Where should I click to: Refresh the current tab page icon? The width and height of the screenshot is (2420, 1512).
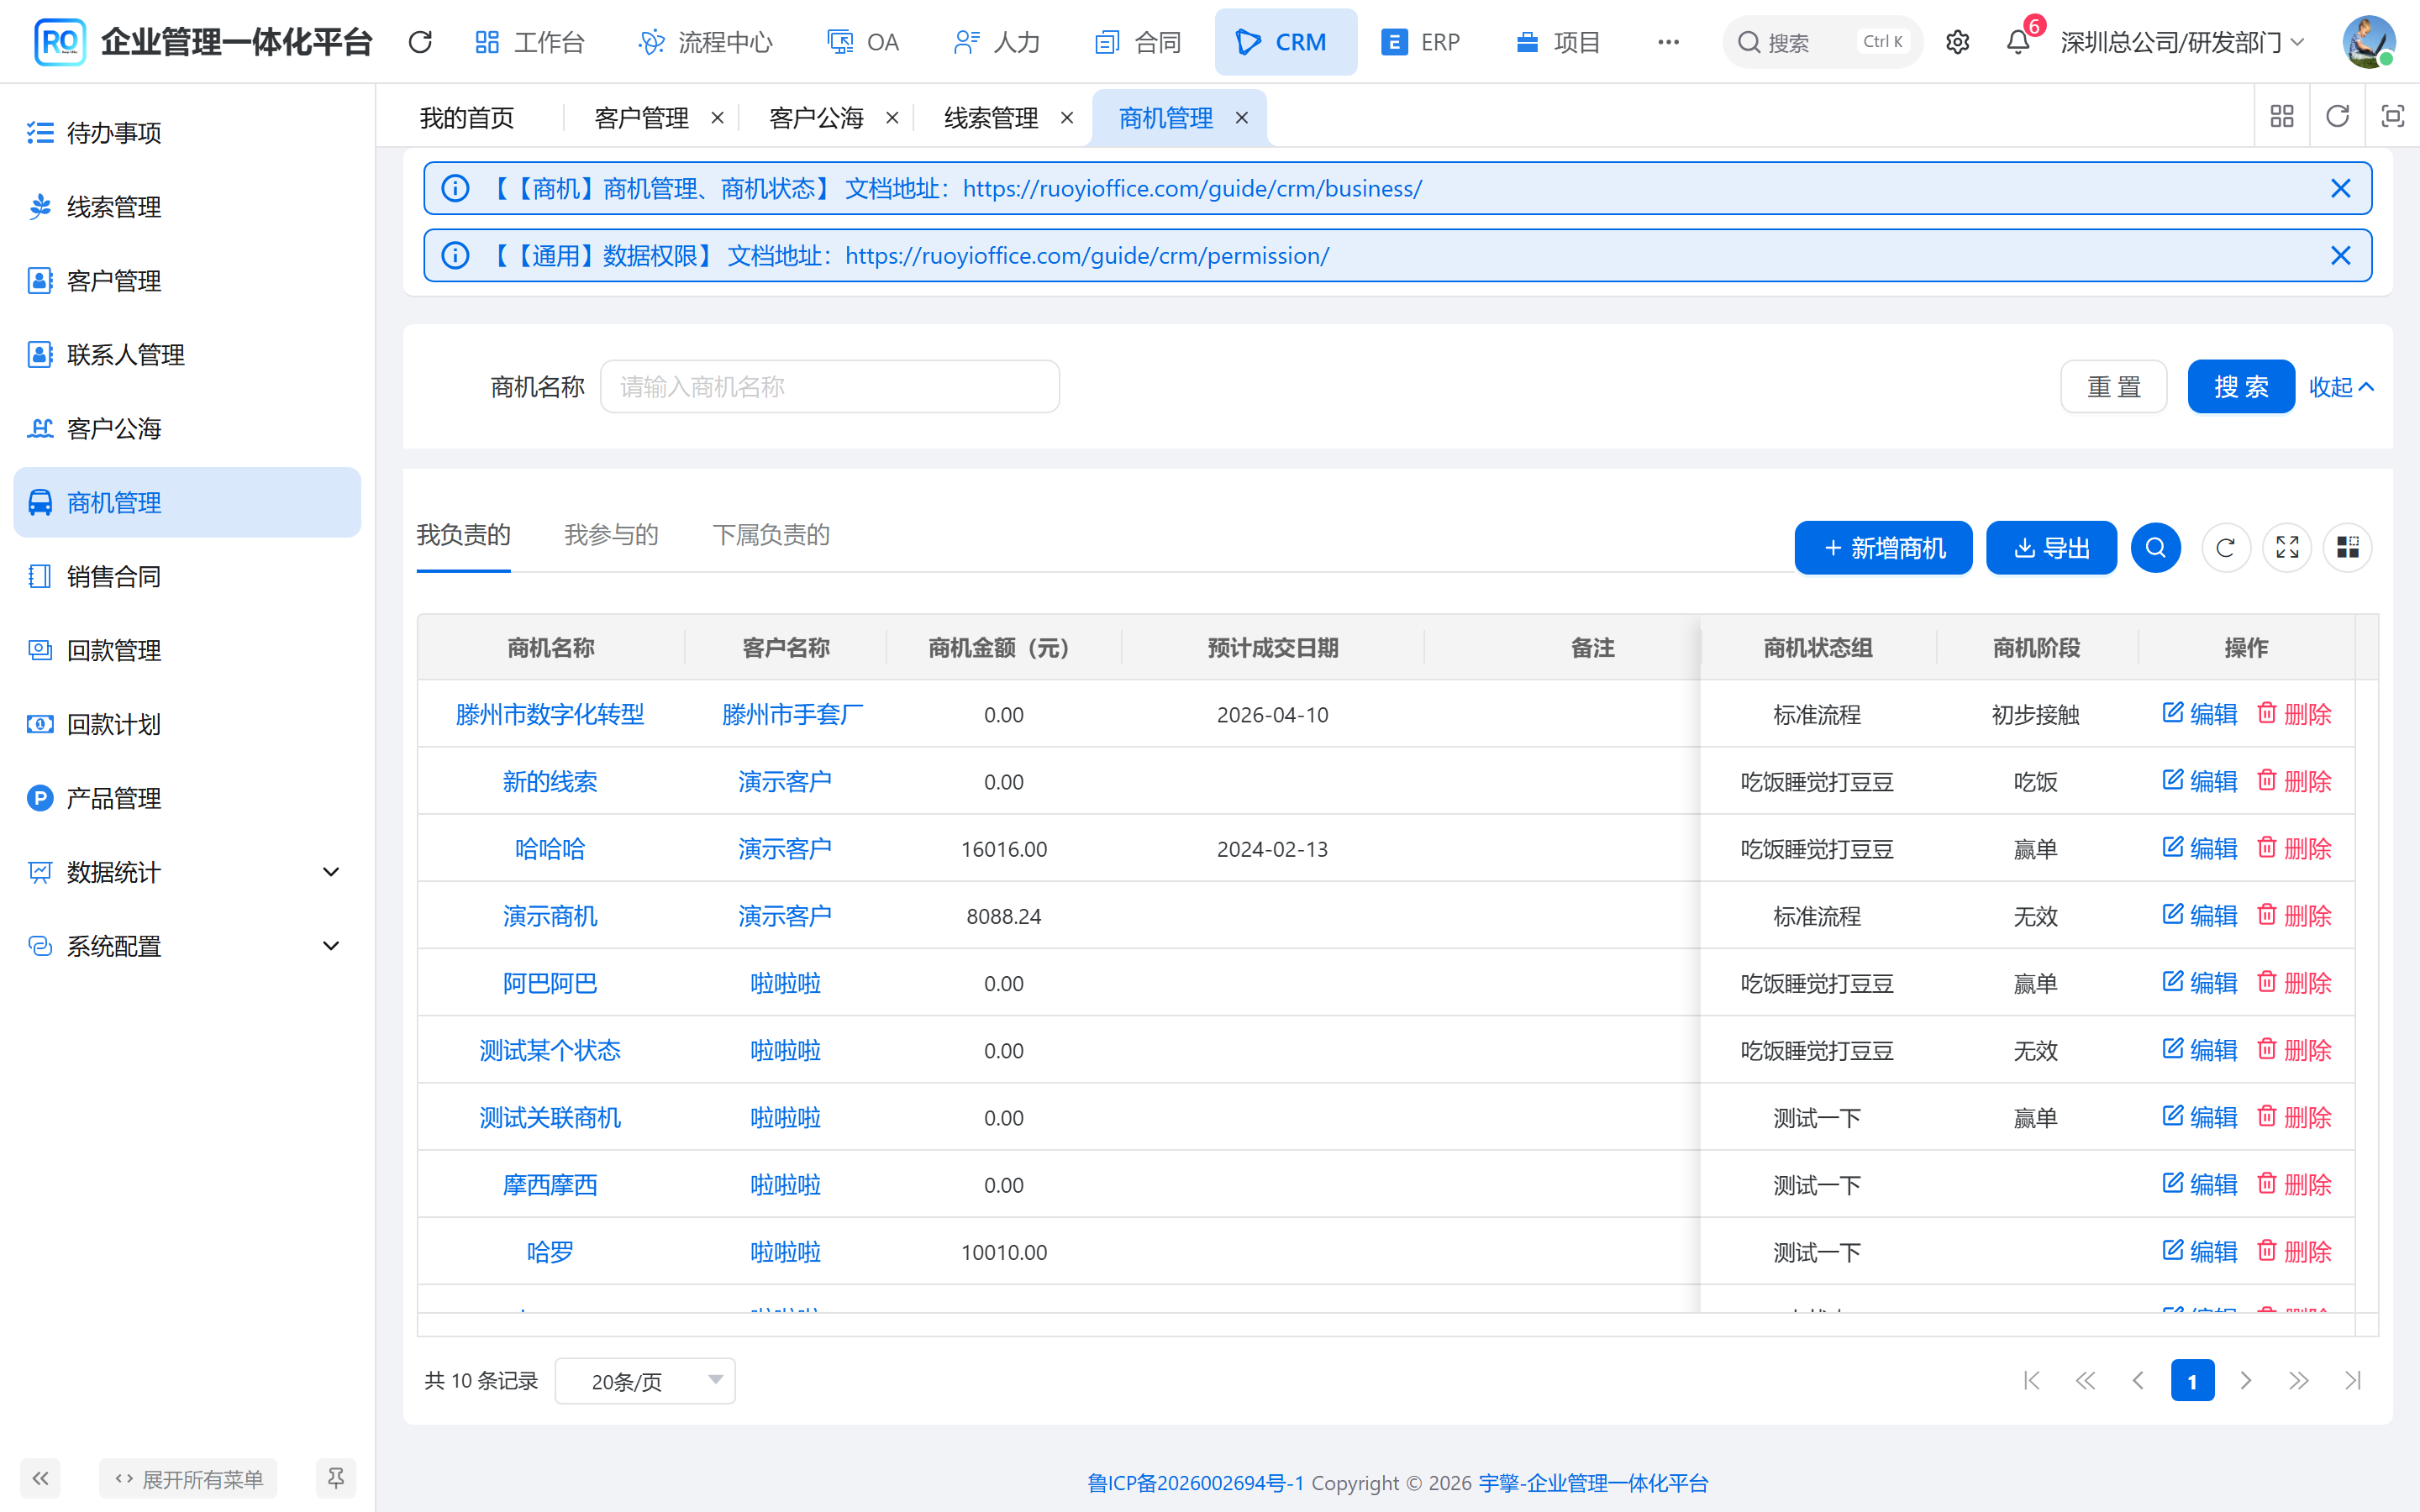(2337, 117)
